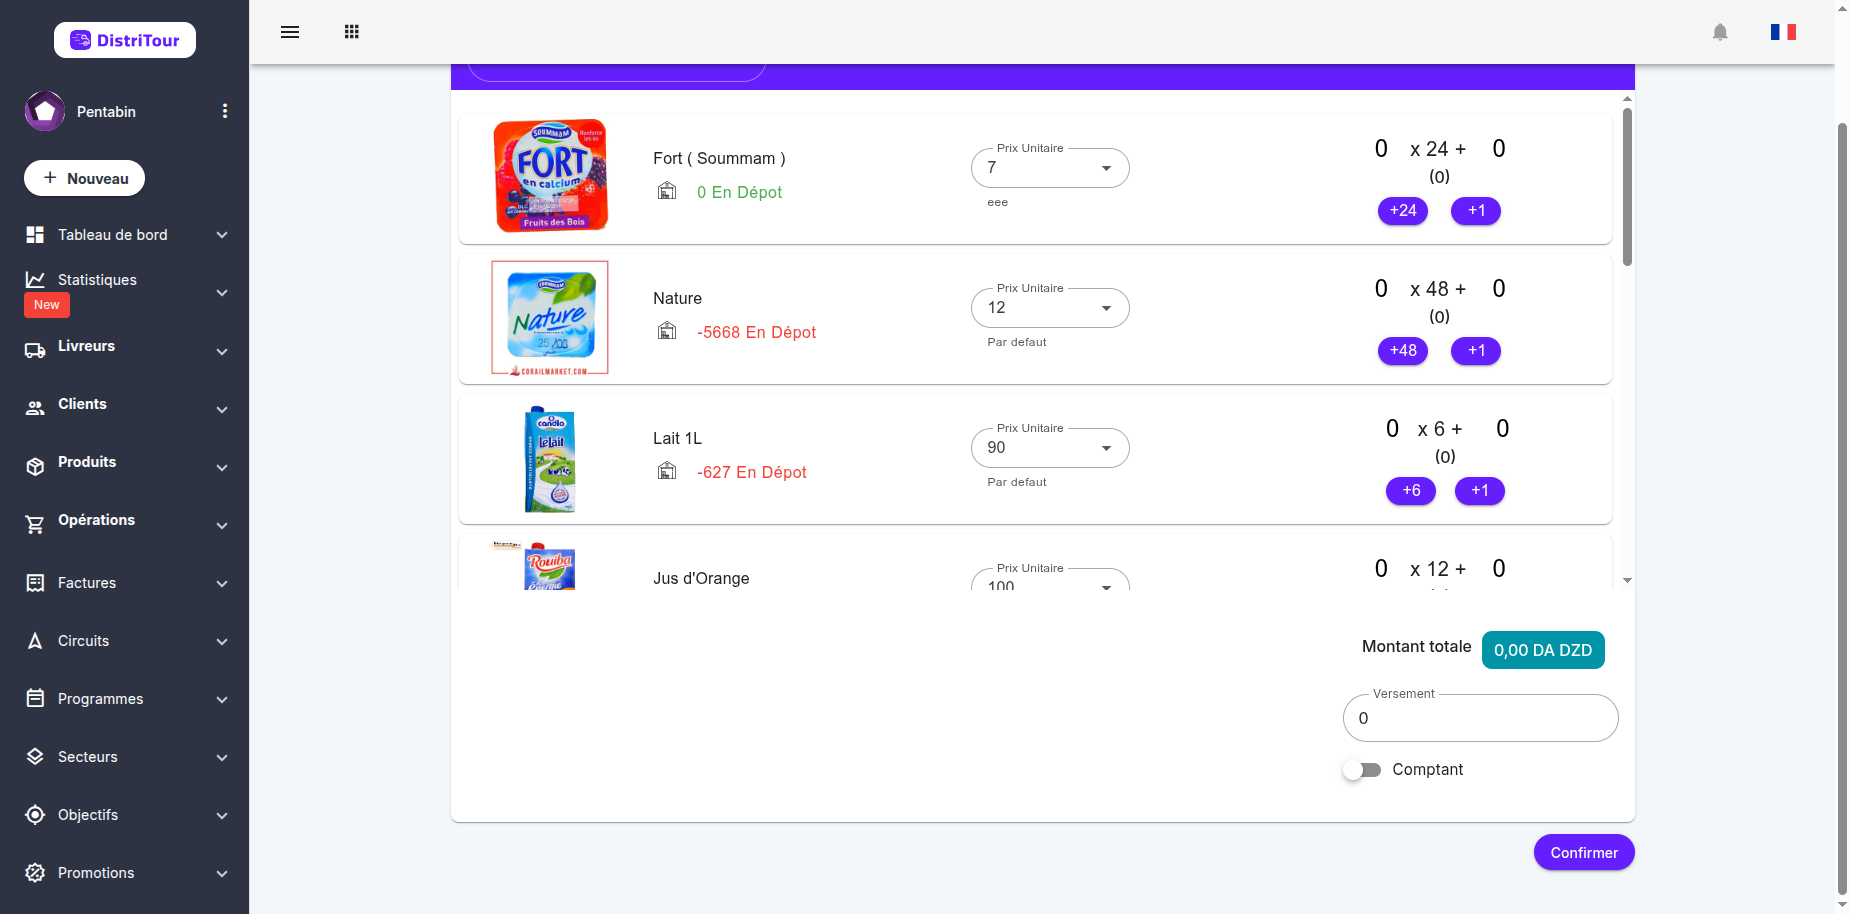This screenshot has width=1850, height=914.
Task: Open the apps grid icon
Action: [352, 32]
